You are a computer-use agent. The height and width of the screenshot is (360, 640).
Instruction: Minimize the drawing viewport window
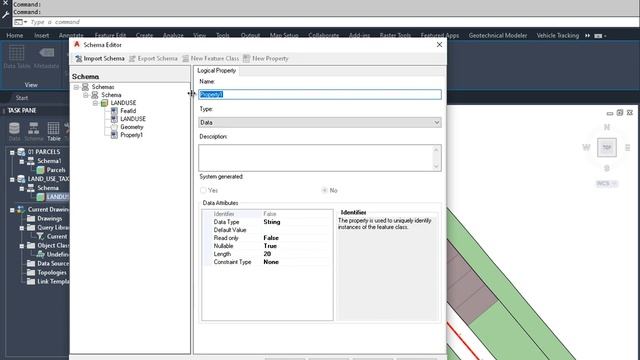[610, 113]
